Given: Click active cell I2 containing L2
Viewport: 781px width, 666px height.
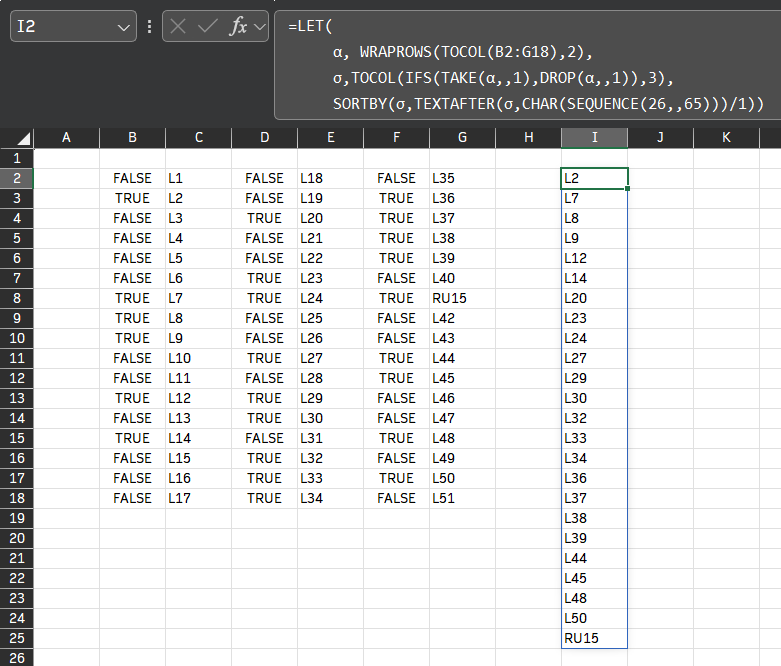Looking at the screenshot, I should (x=594, y=178).
